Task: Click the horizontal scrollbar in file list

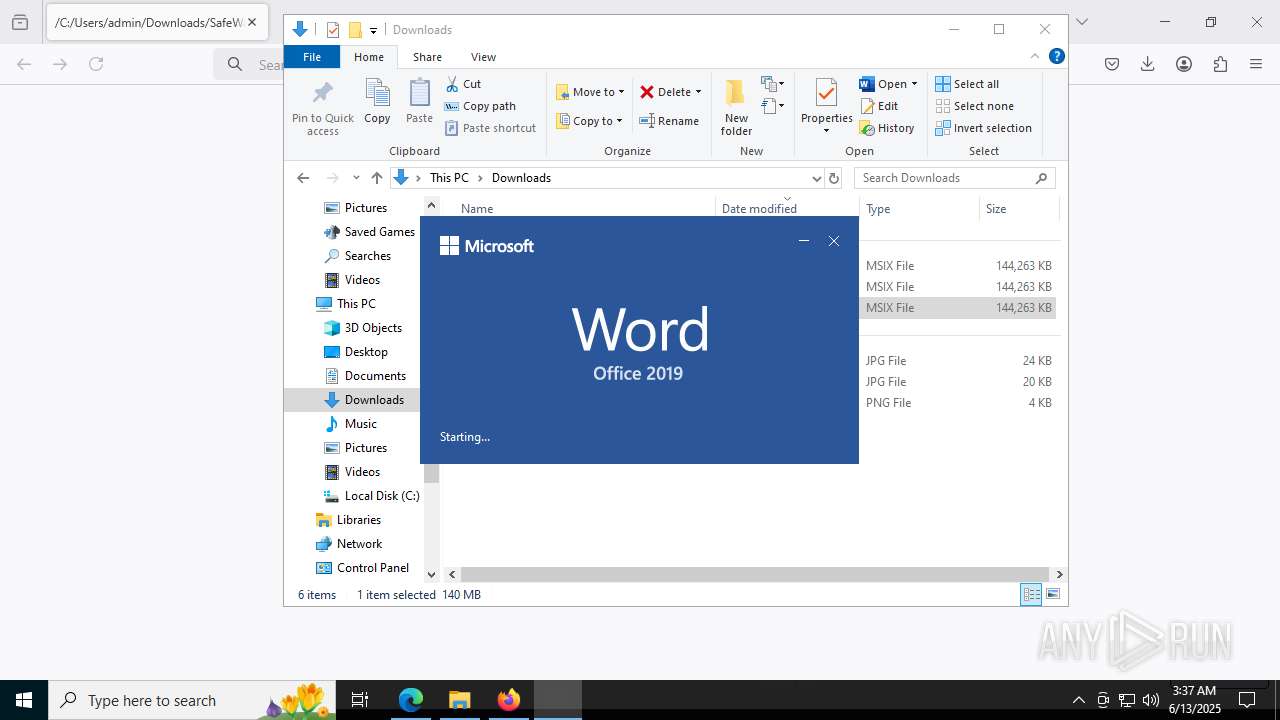Action: click(755, 574)
